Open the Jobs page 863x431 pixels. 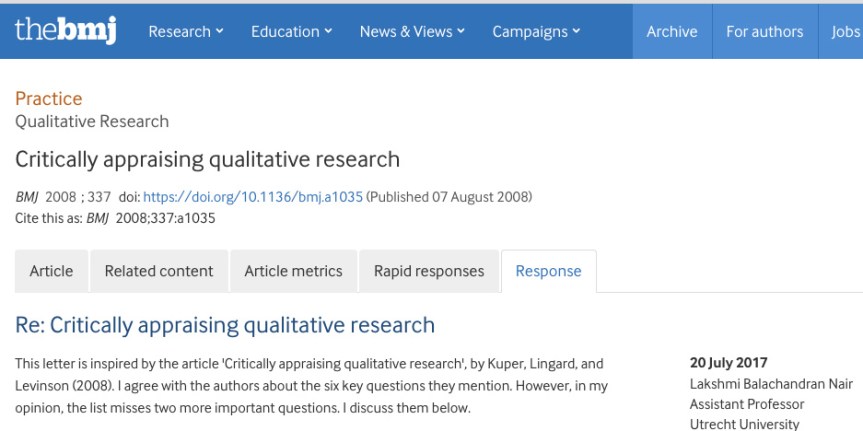[x=845, y=32]
